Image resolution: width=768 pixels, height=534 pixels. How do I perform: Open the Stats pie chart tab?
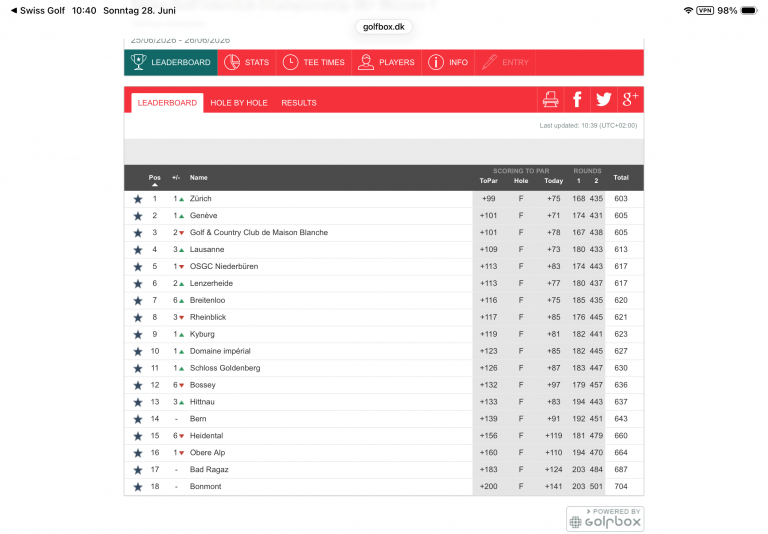(246, 62)
